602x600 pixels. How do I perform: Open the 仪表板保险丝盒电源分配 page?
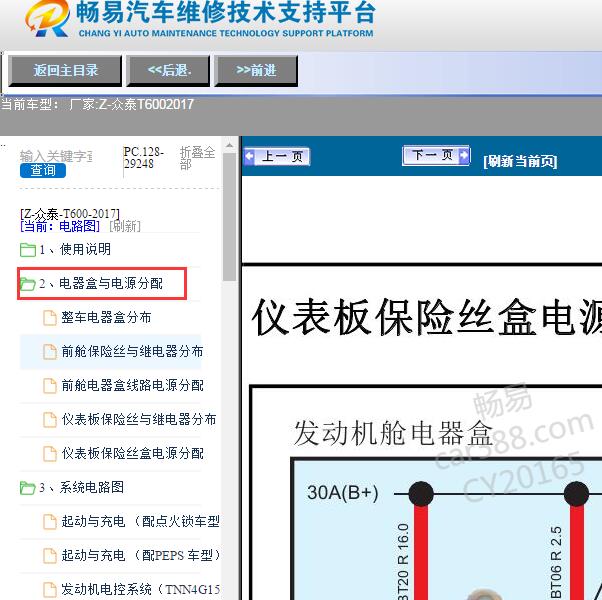[x=132, y=454]
